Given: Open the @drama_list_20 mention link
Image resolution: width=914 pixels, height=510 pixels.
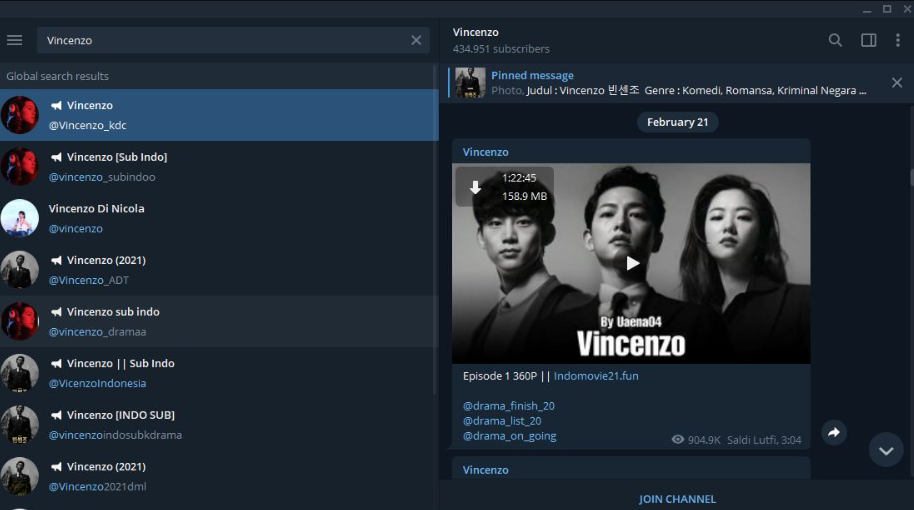Looking at the screenshot, I should tap(502, 421).
